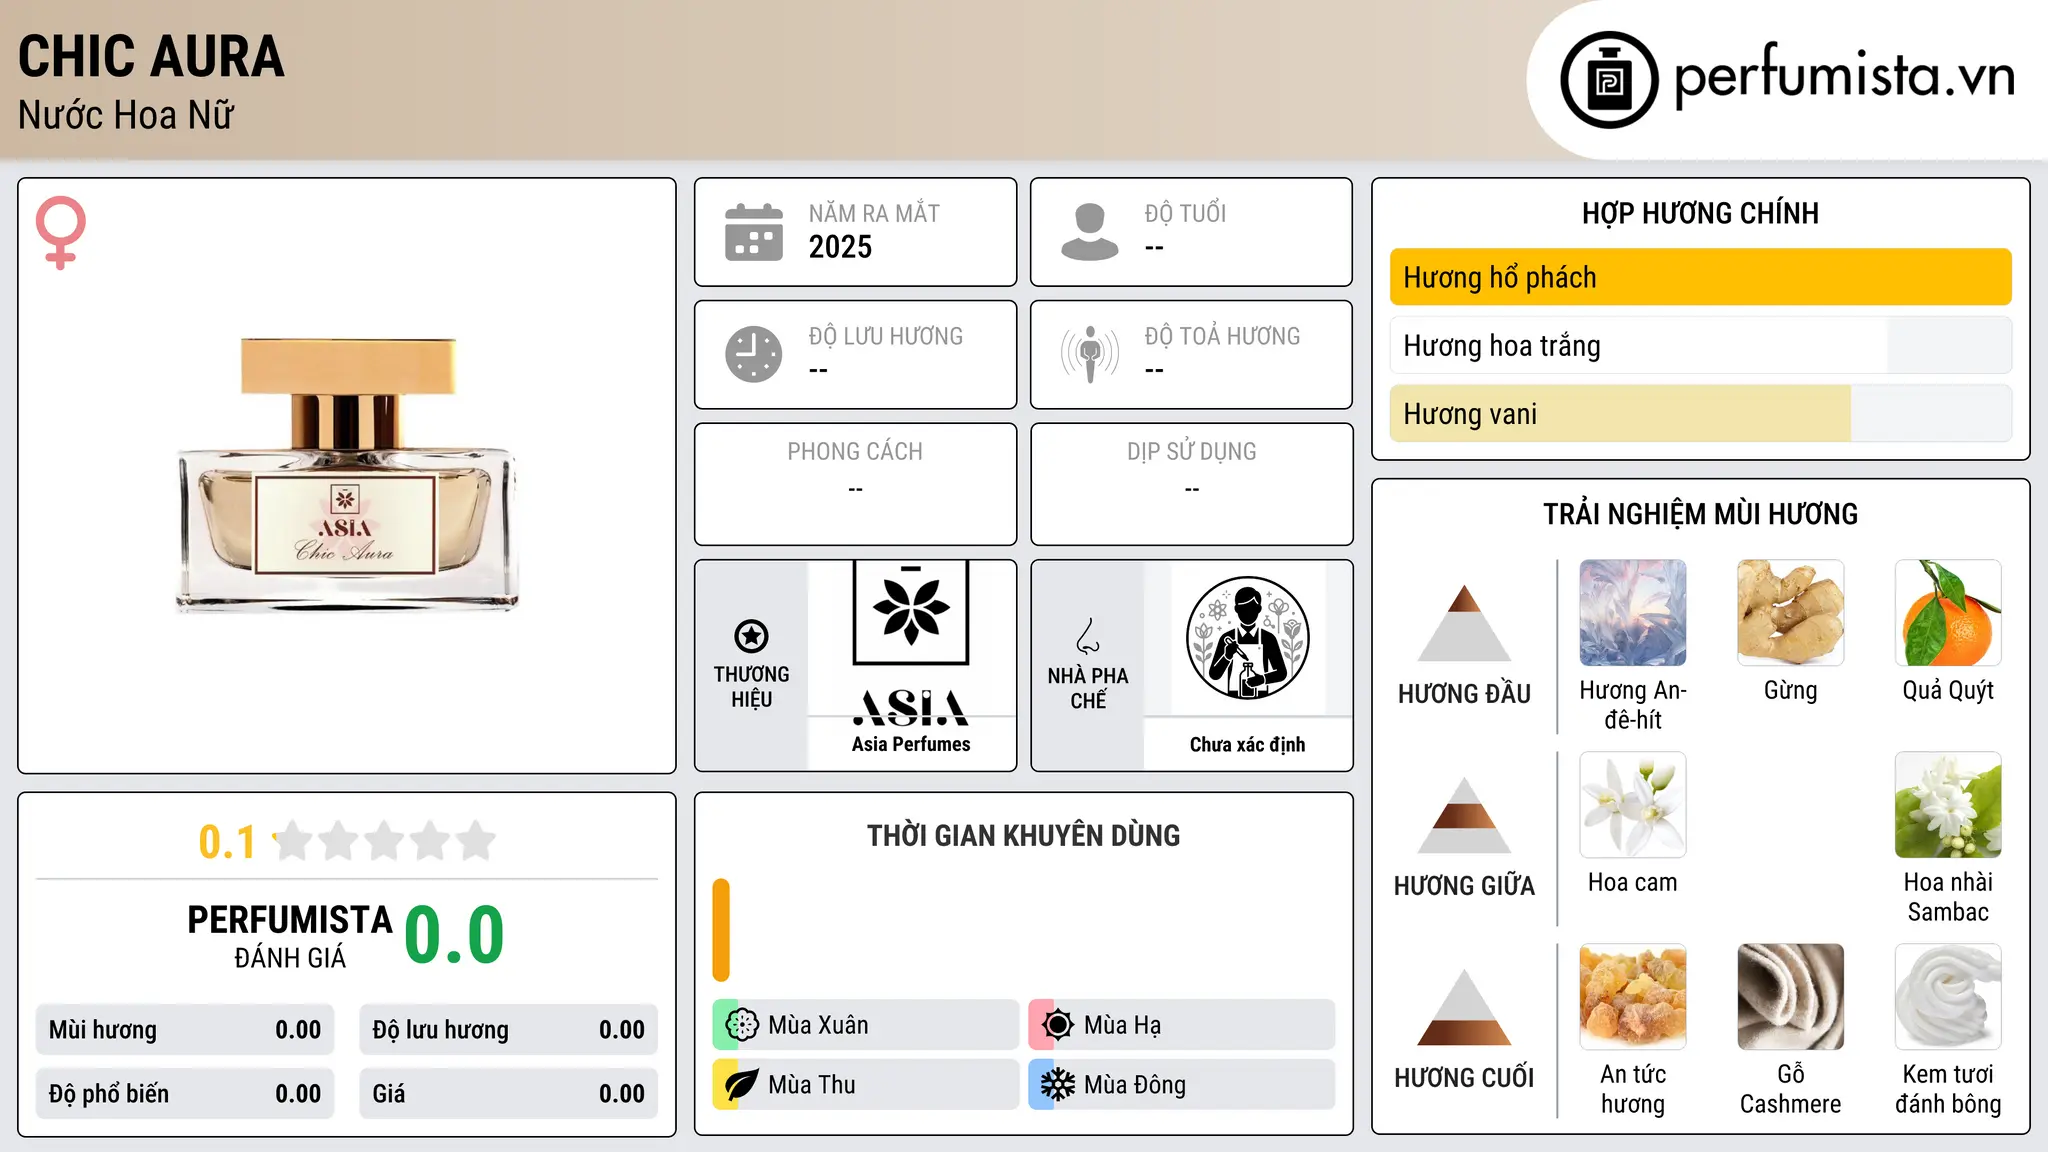Click the NĂM RA MẮT label

[x=874, y=213]
